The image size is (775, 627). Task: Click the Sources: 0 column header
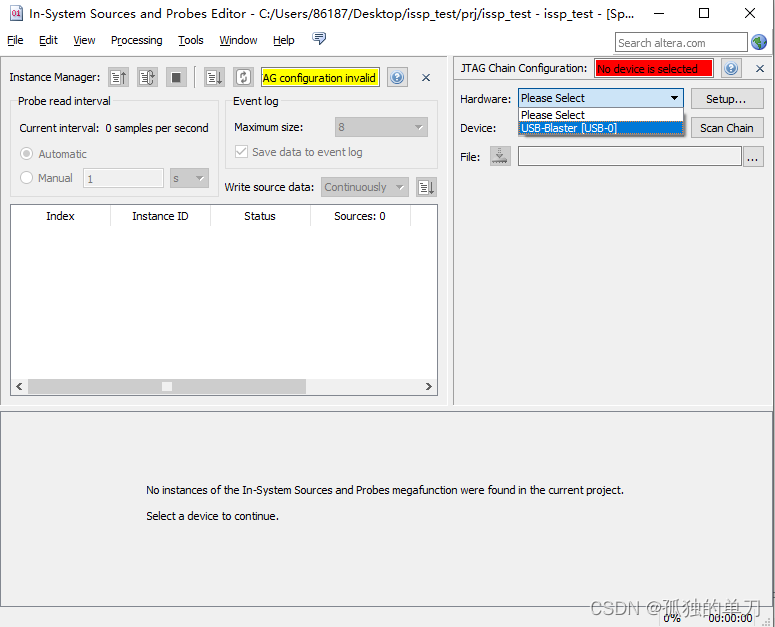(360, 216)
